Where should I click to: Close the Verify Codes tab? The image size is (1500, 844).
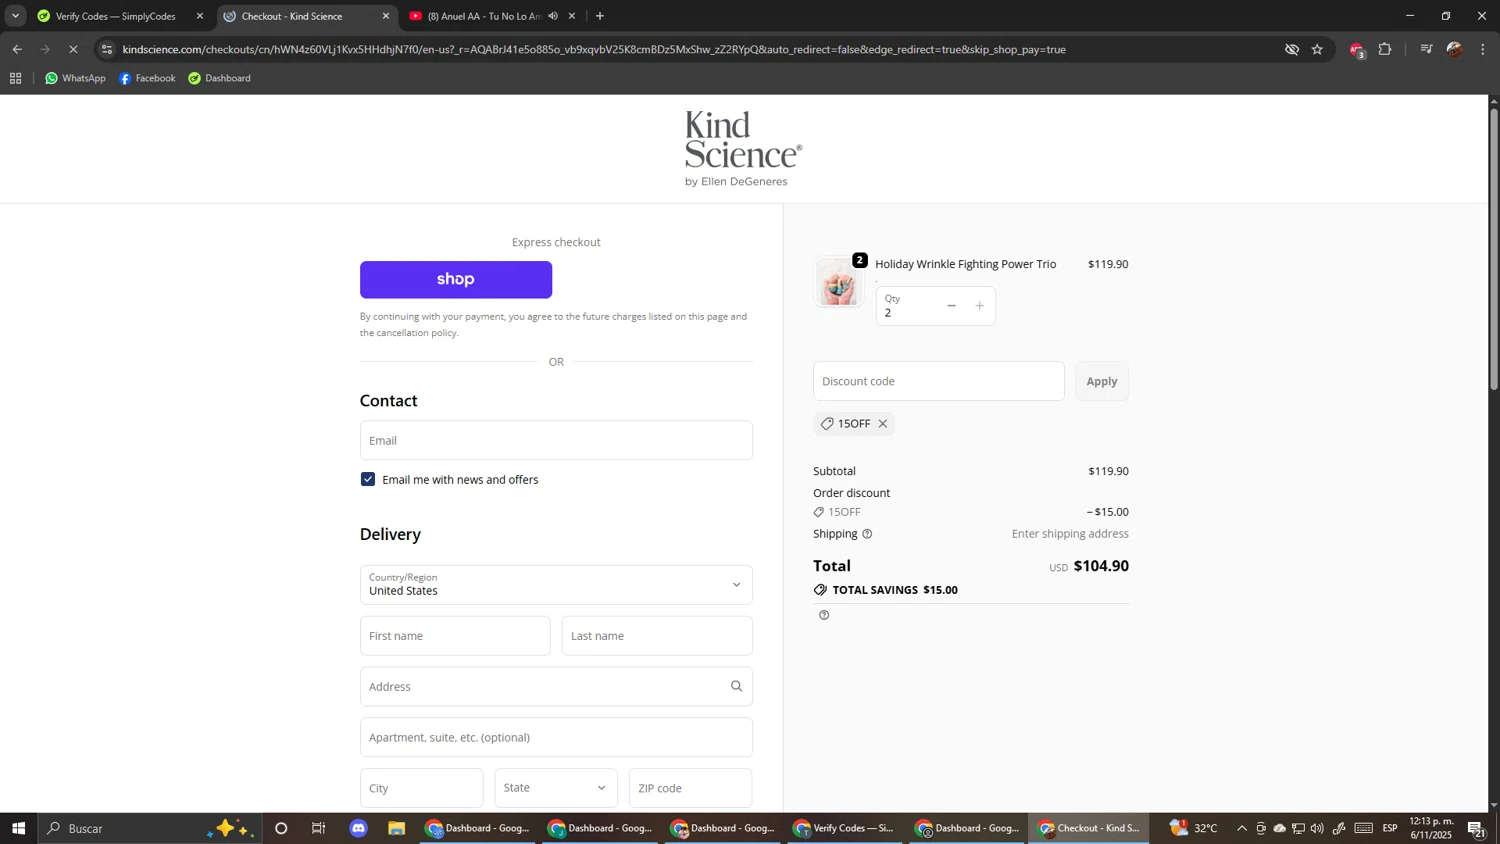(x=199, y=16)
